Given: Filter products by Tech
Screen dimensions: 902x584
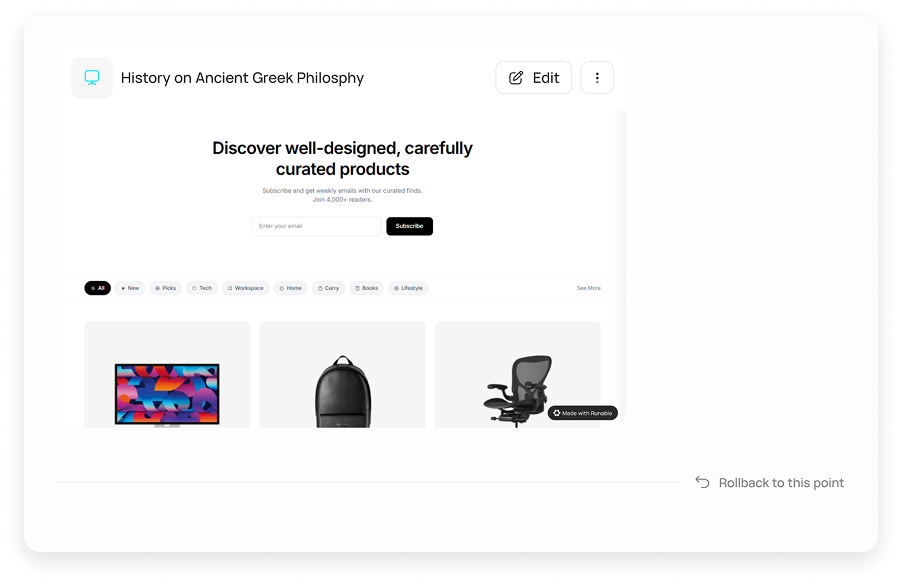Looking at the screenshot, I should click(x=202, y=288).
